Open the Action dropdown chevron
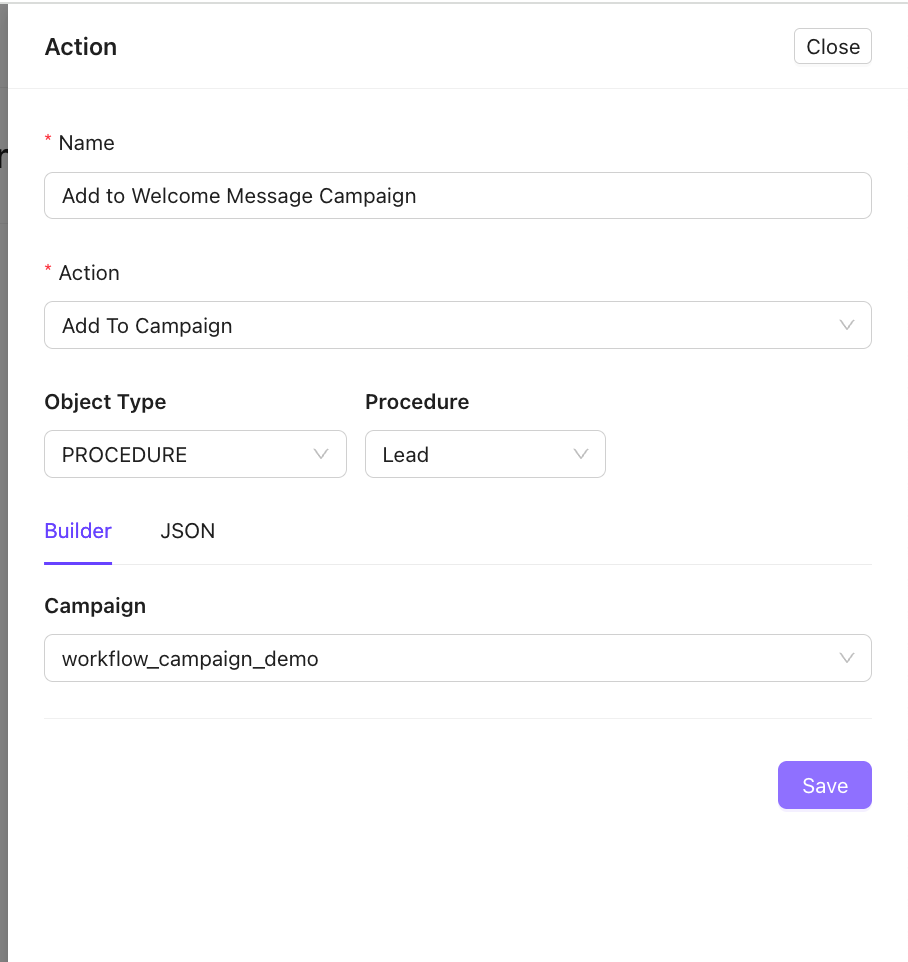Viewport: 908px width, 962px height. 846,325
